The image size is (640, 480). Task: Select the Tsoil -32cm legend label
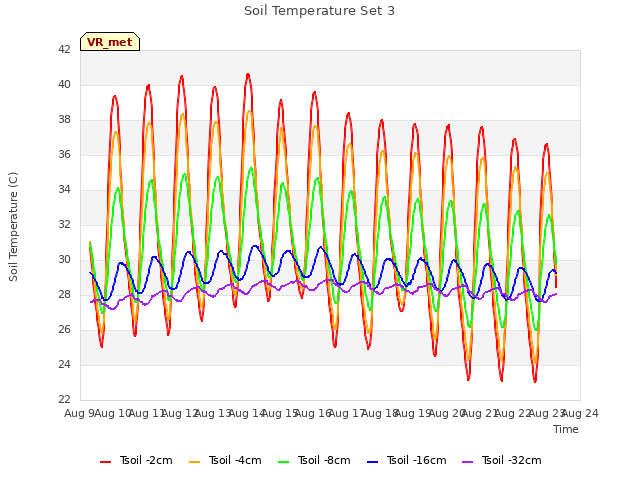(x=511, y=460)
